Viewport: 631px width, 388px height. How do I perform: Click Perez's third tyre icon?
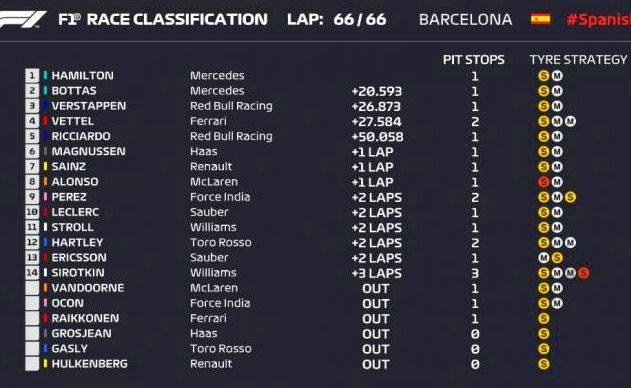(570, 197)
